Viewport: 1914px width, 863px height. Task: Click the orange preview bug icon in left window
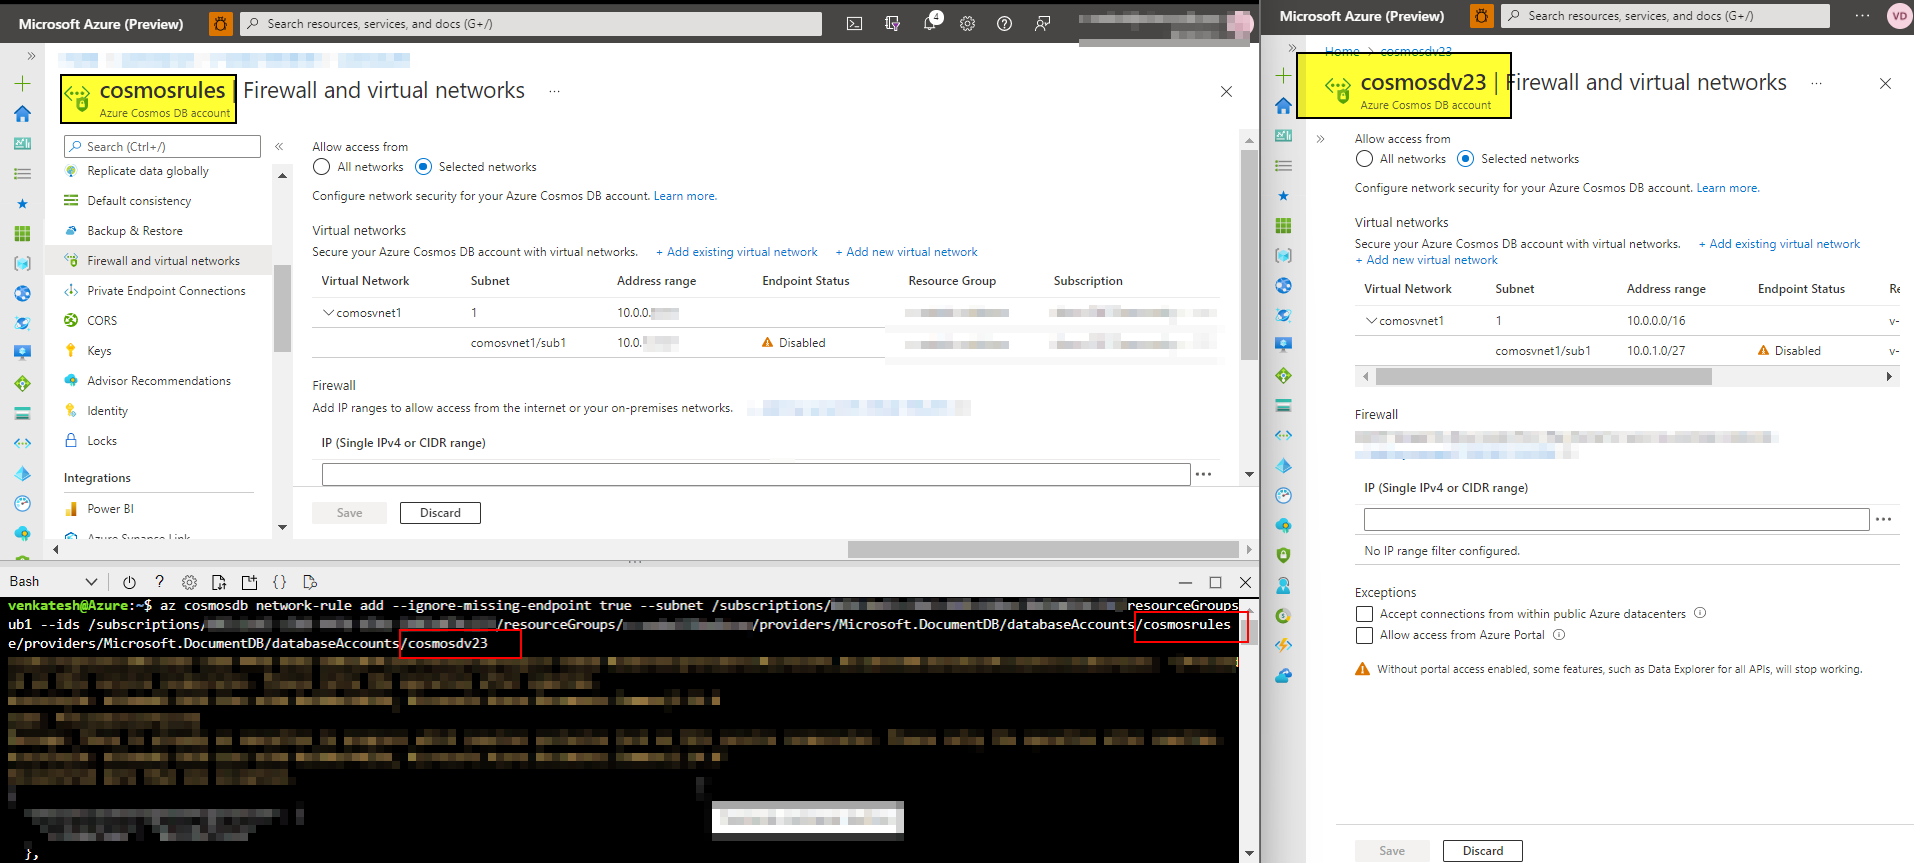pos(220,23)
